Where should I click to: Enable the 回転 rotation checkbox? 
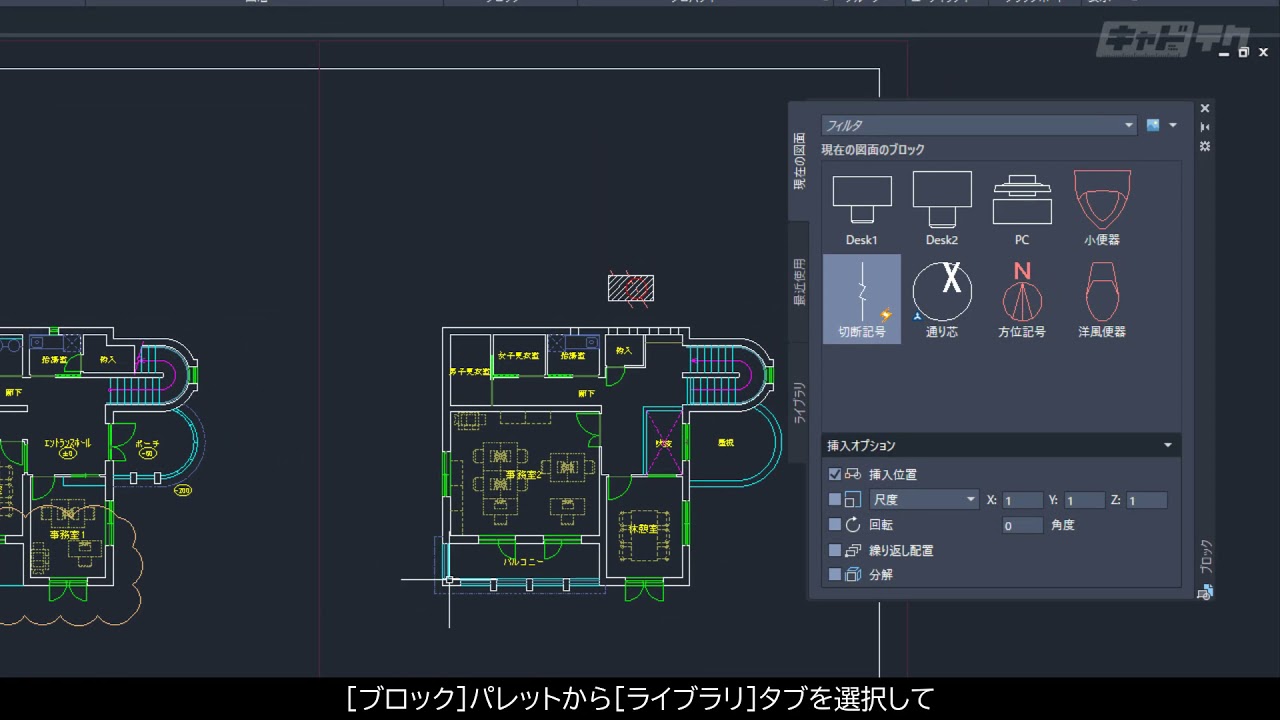point(835,524)
